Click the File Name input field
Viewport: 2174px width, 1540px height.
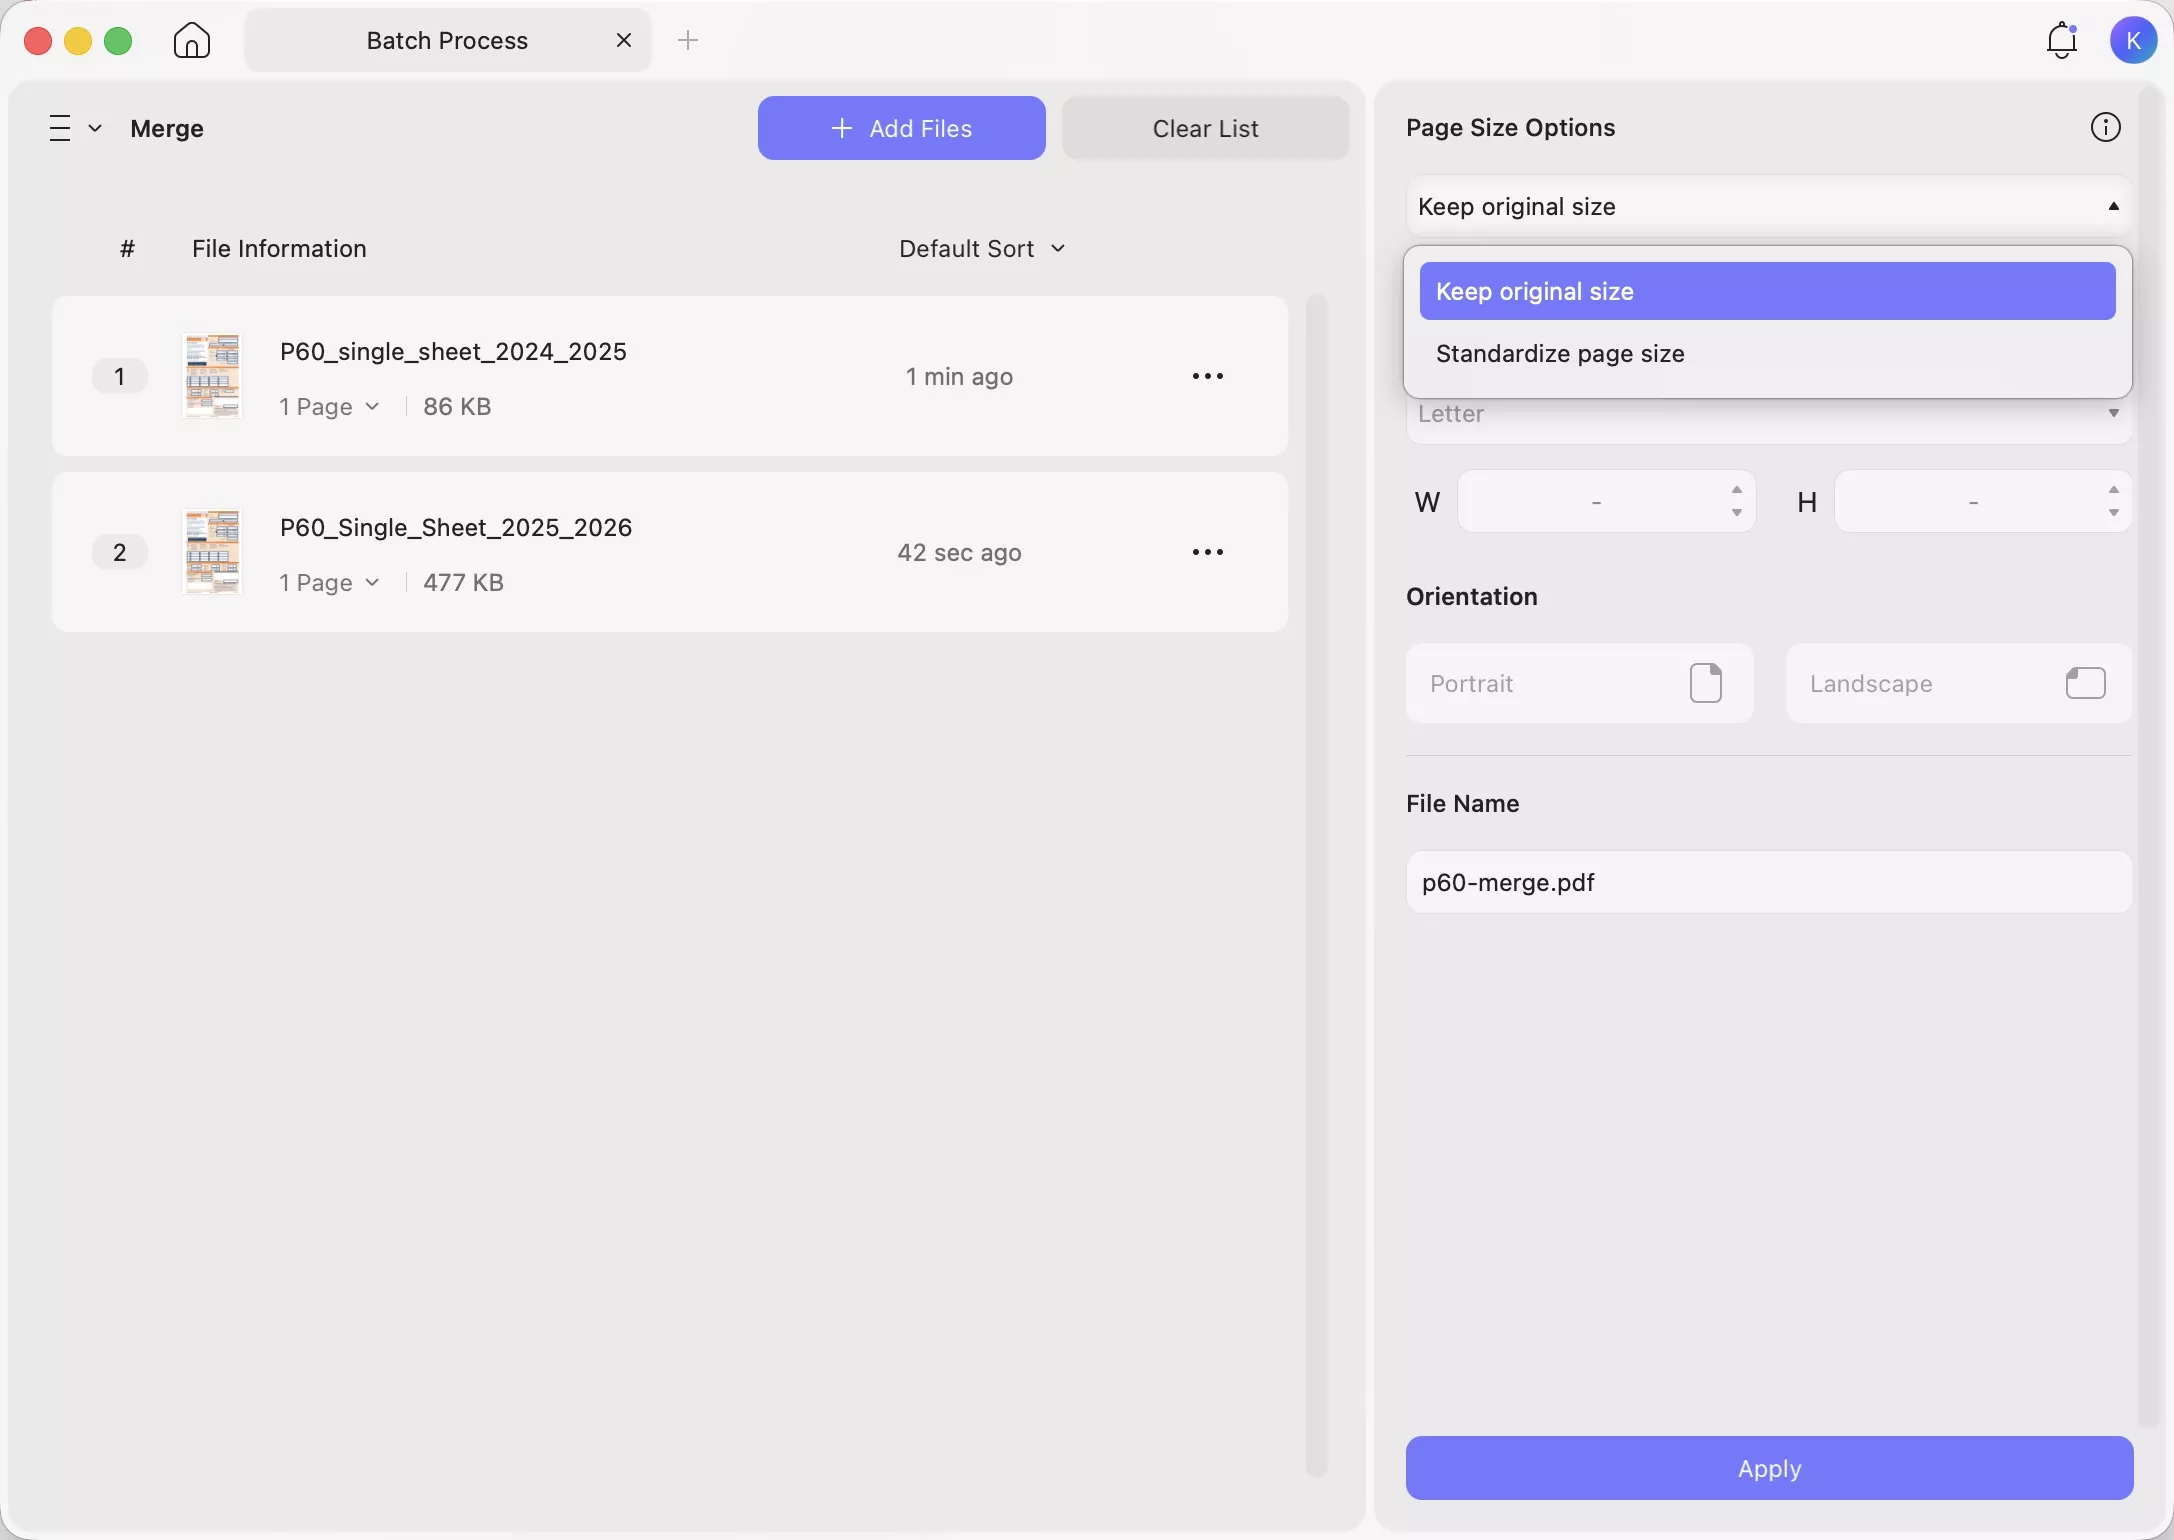(x=1768, y=882)
